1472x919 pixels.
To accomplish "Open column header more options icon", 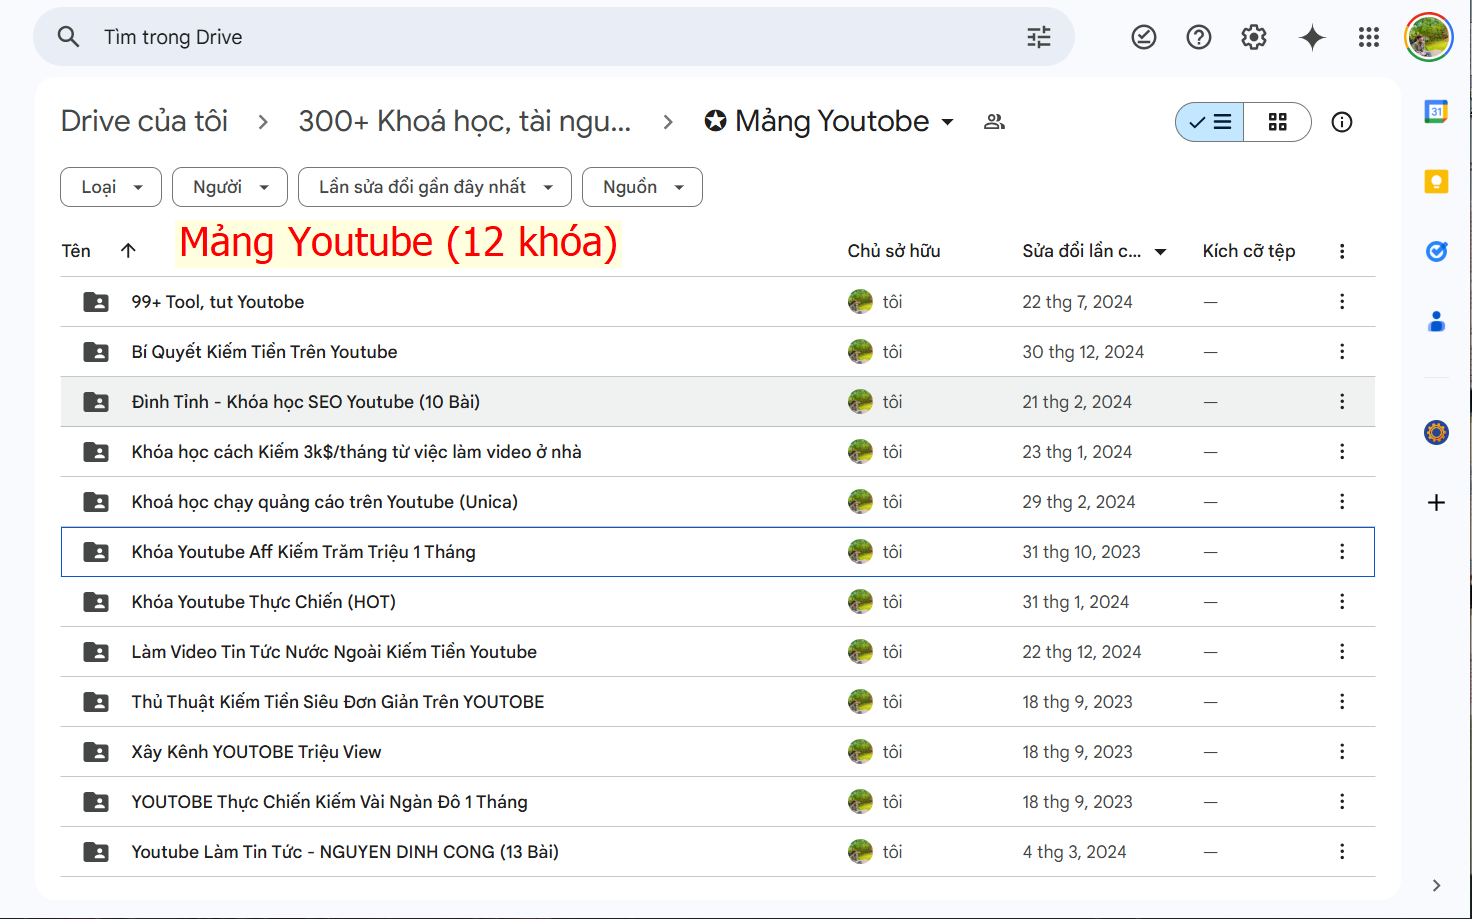I will coord(1342,251).
